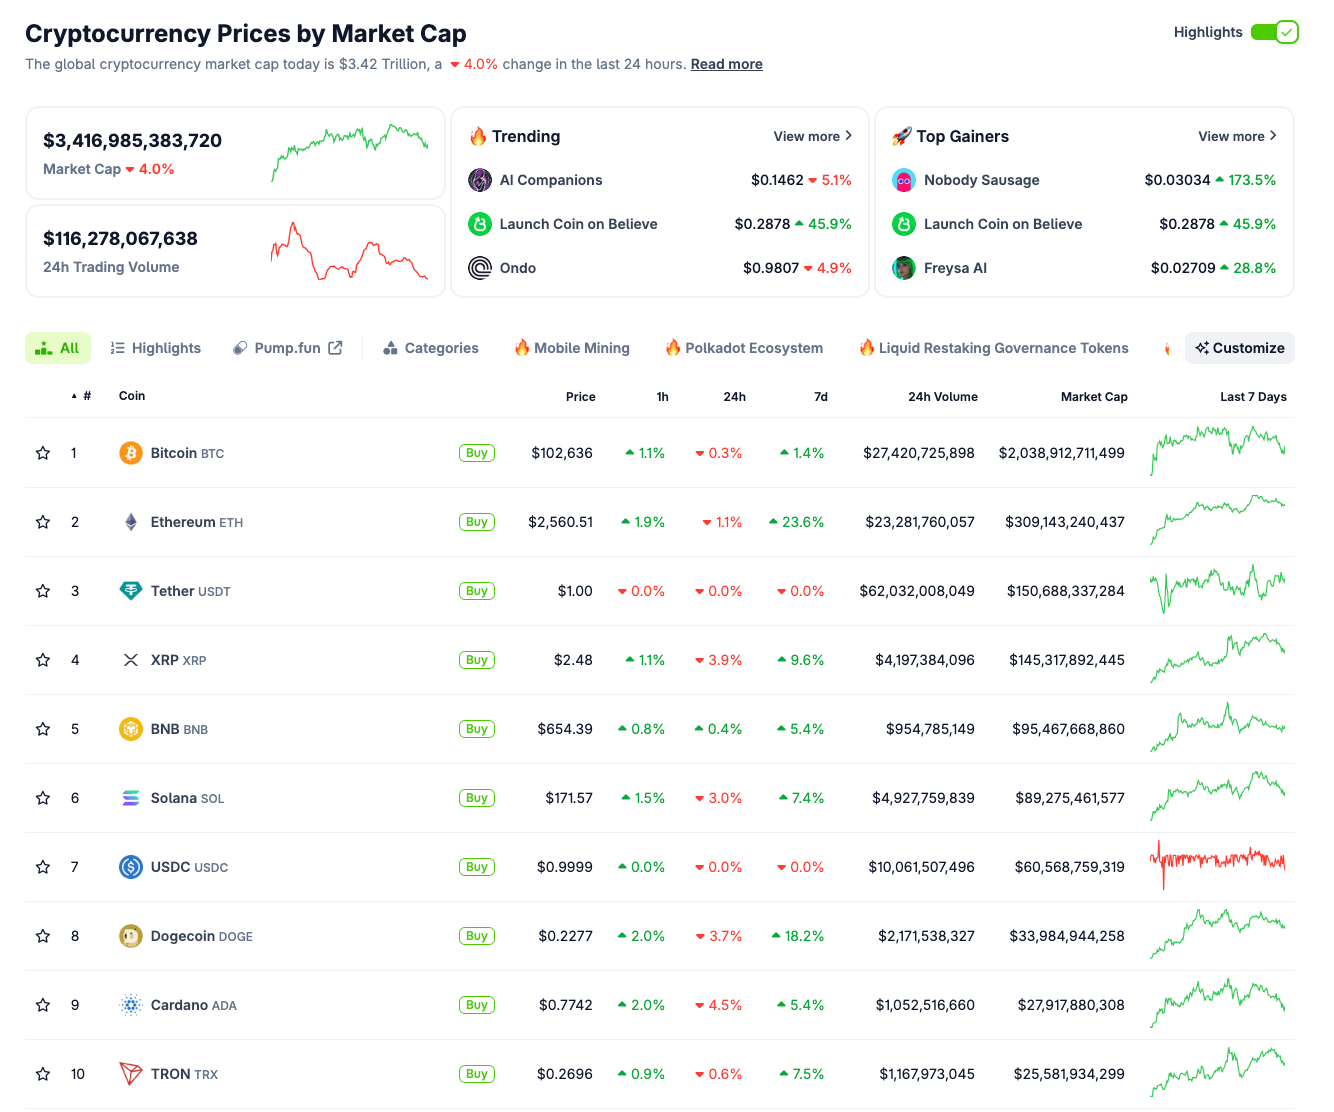The width and height of the screenshot is (1334, 1112).
Task: Toggle the TRON favorite star
Action: [43, 1074]
